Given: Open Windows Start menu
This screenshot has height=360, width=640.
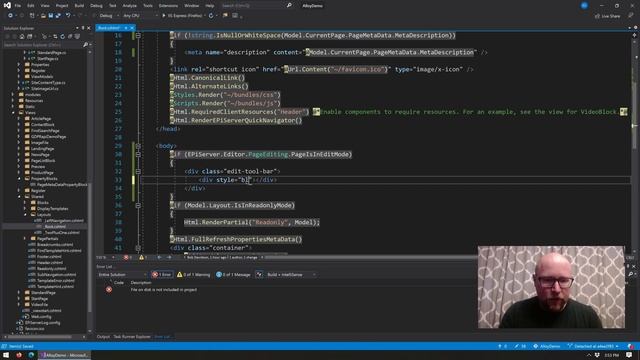Looking at the screenshot, I should 6,356.
